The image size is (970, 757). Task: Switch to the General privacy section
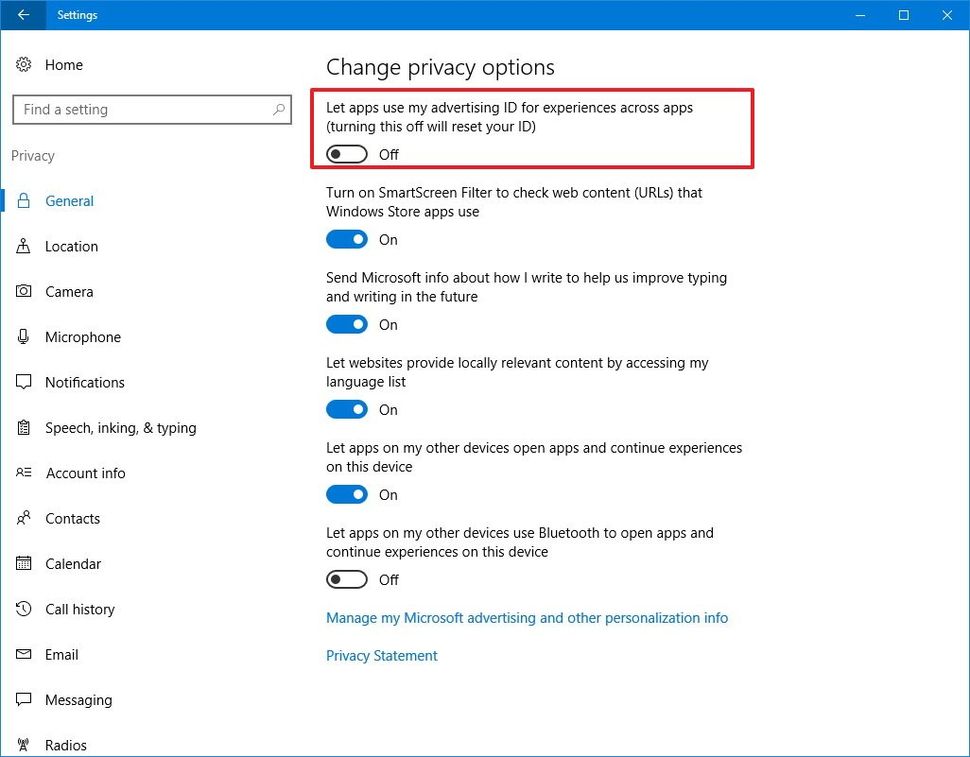point(68,200)
